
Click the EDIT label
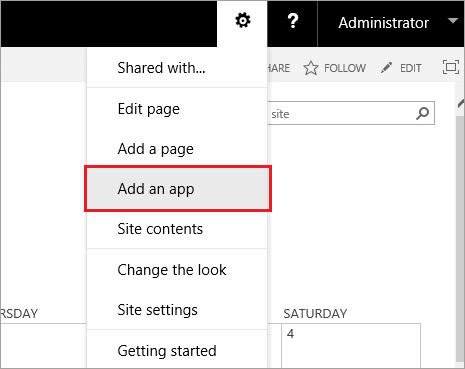(411, 68)
